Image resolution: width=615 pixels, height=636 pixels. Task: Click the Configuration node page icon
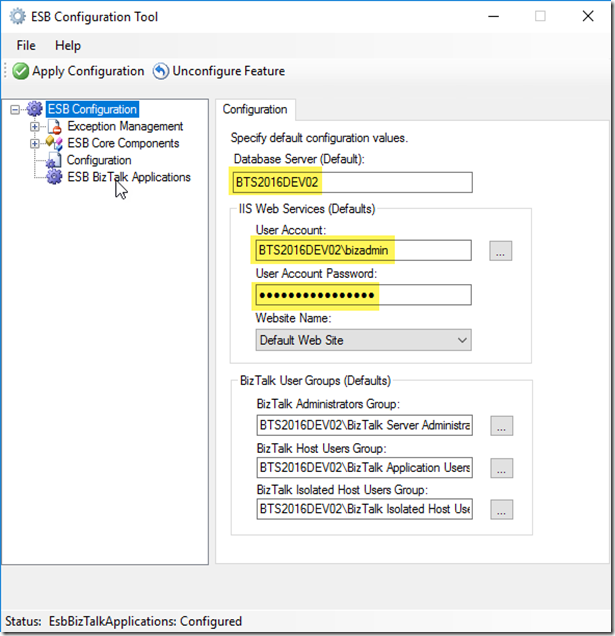[54, 160]
